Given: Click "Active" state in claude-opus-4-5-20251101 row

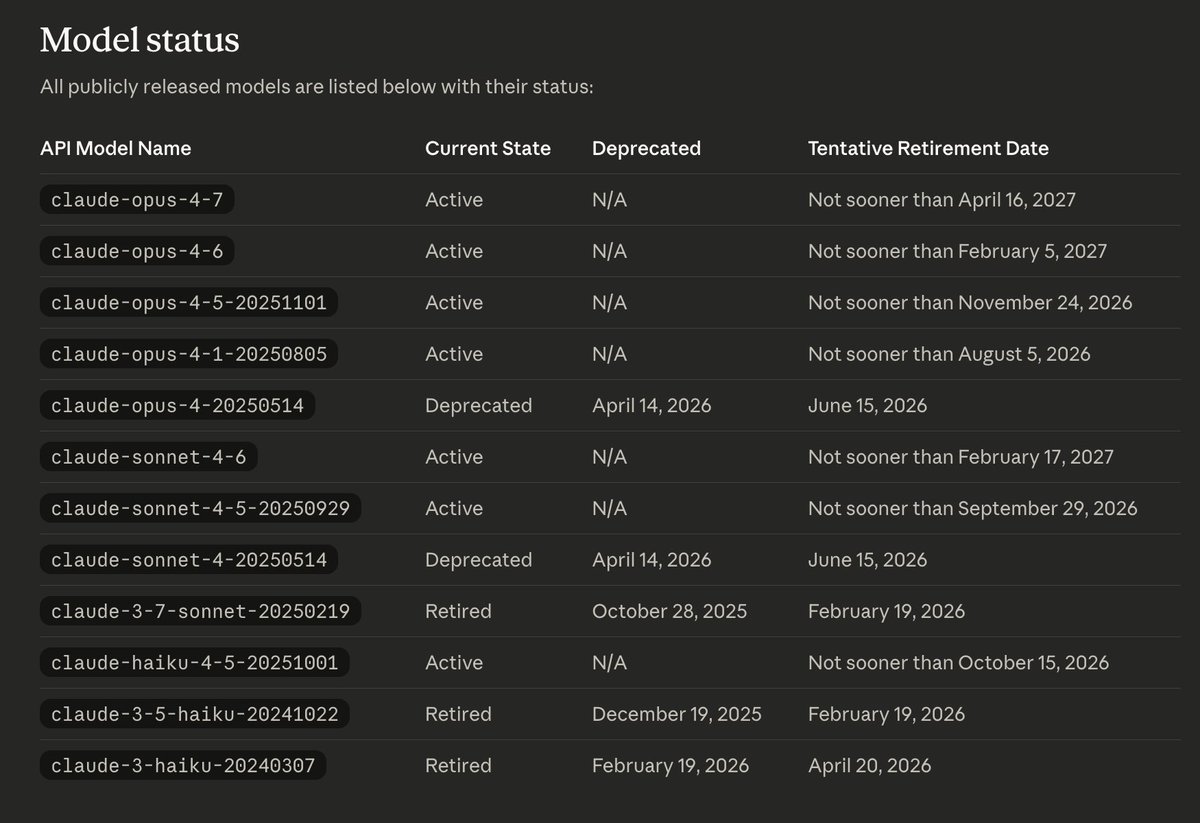Looking at the screenshot, I should [x=454, y=303].
